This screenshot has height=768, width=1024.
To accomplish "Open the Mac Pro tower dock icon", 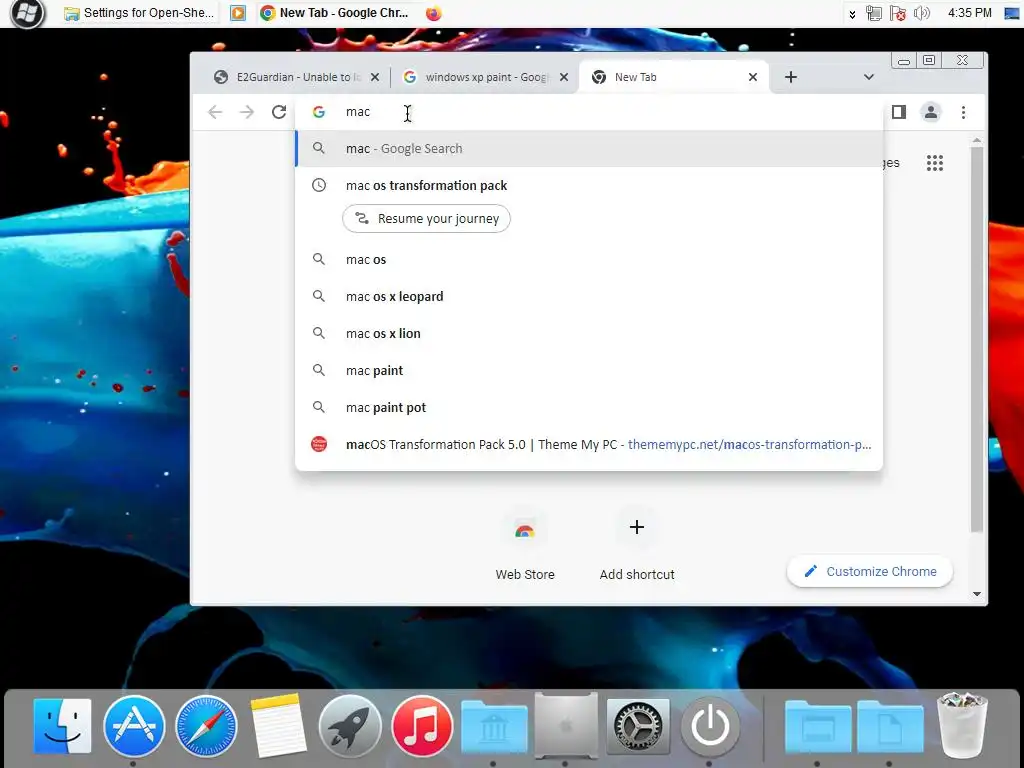I will pos(566,725).
